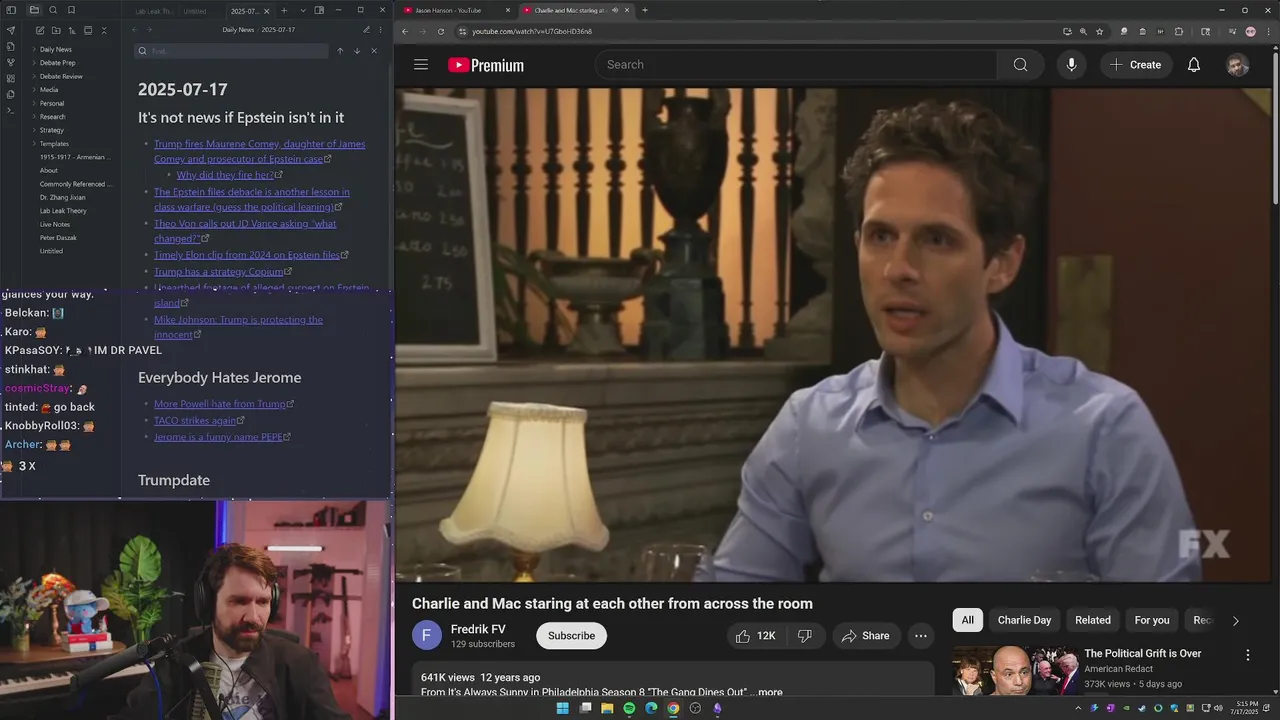Open new tab plus in Obsidian
Screen dimensions: 1280x720
(x=284, y=10)
